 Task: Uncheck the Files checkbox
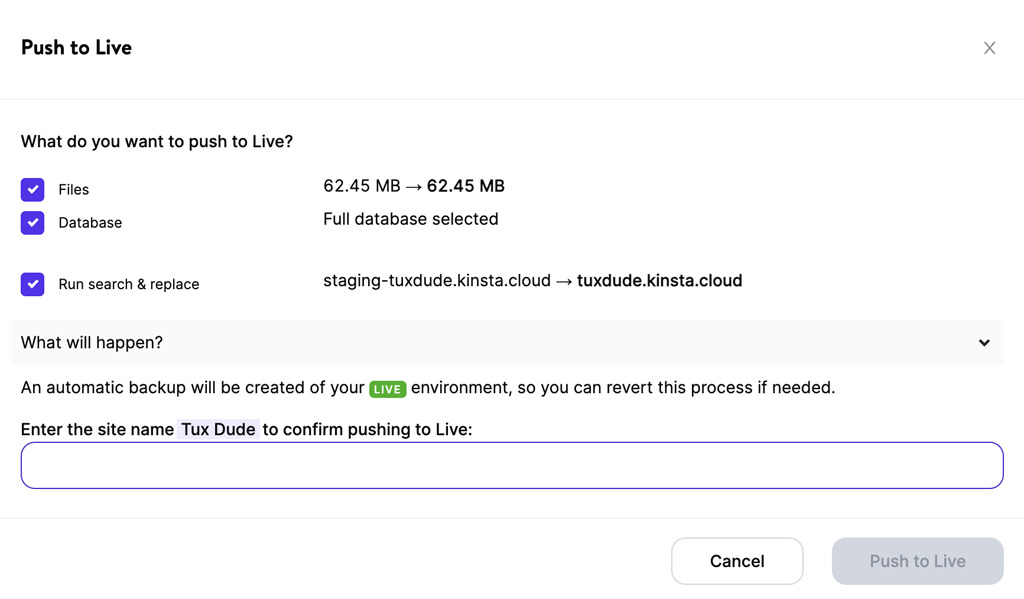[33, 189]
